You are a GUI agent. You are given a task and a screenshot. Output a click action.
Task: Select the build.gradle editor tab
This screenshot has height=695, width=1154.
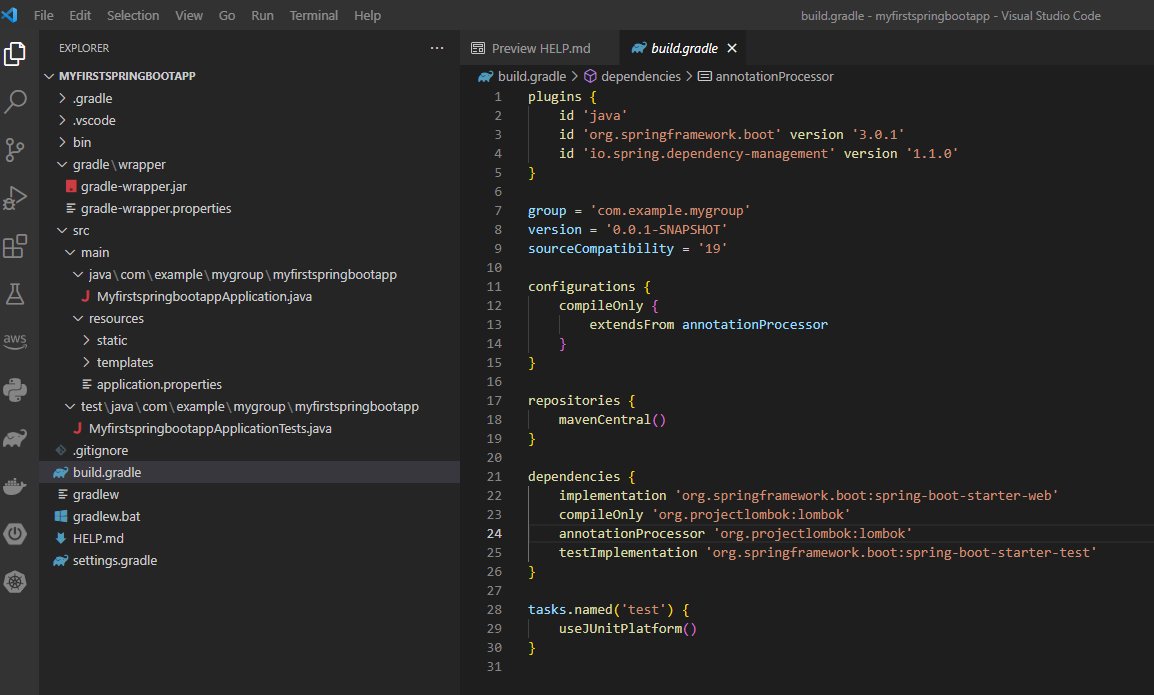(681, 48)
